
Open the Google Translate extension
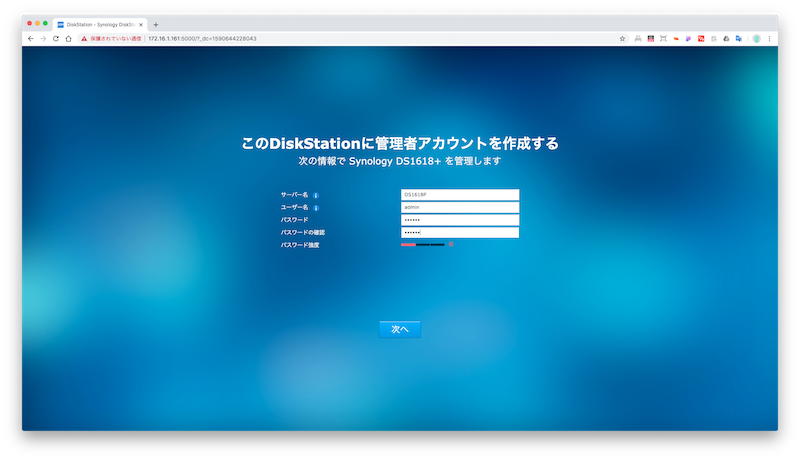tap(739, 38)
